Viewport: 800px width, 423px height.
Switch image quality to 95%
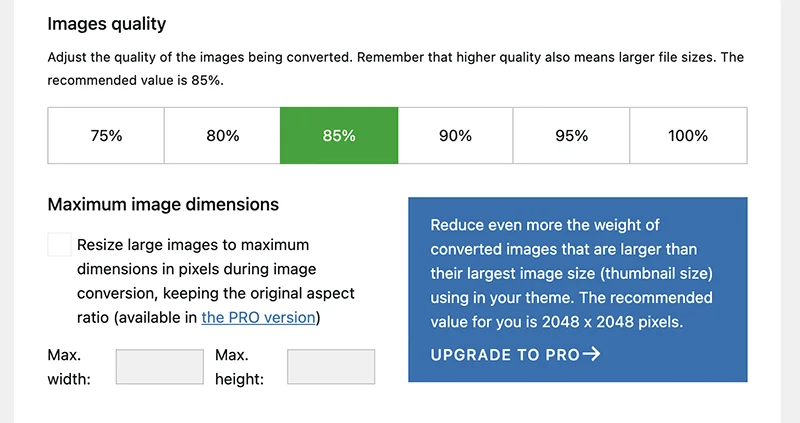(571, 136)
